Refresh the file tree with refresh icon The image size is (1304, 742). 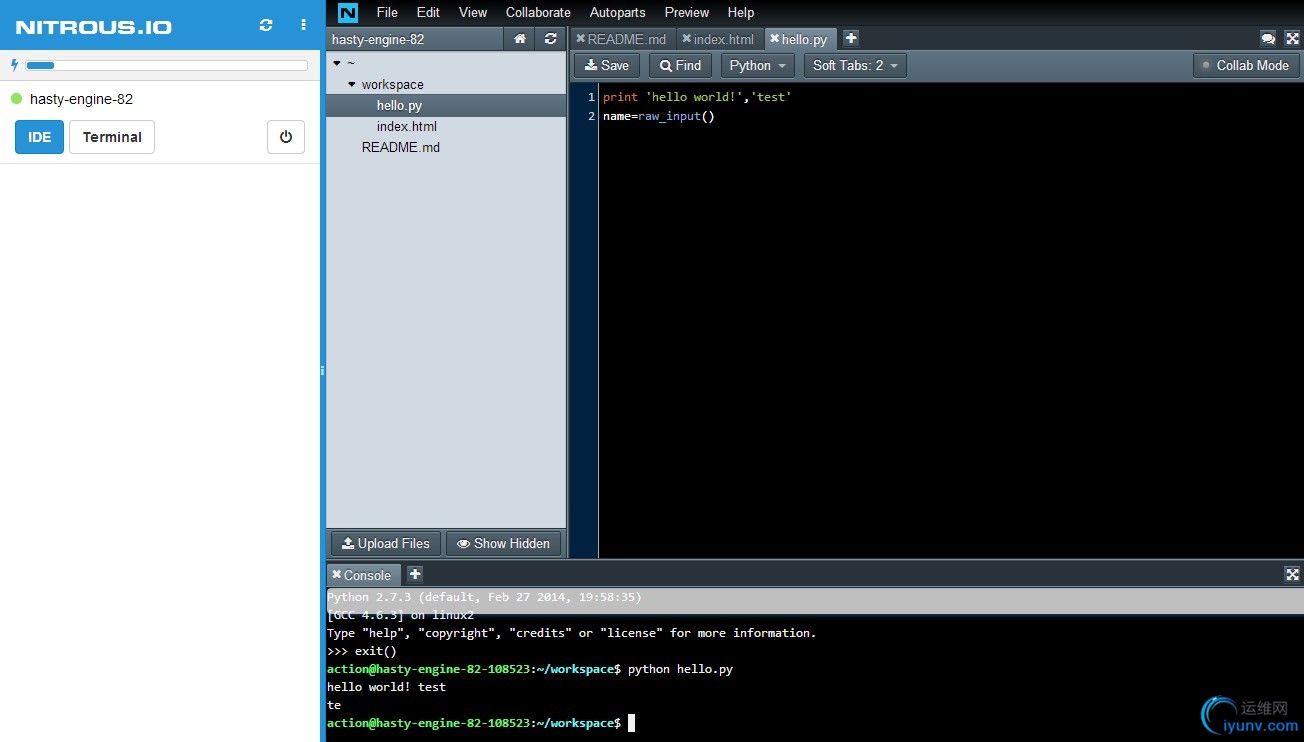click(x=550, y=39)
